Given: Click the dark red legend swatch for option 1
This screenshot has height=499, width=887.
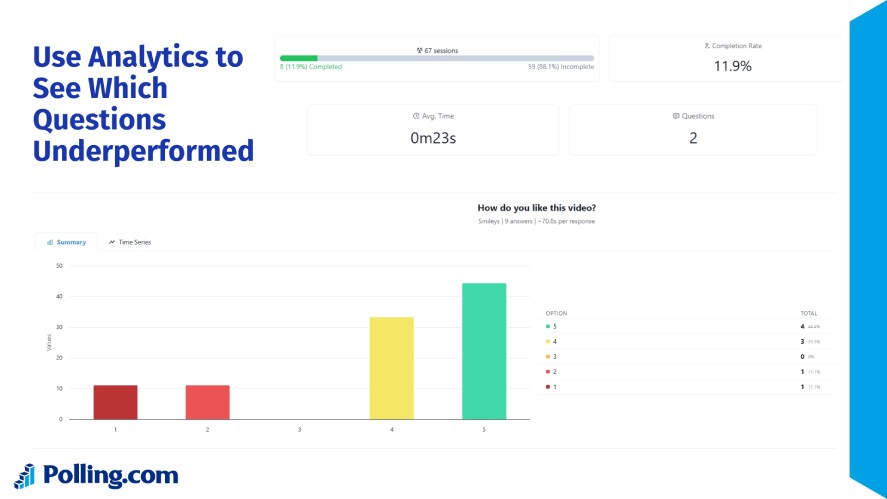Looking at the screenshot, I should [x=548, y=387].
